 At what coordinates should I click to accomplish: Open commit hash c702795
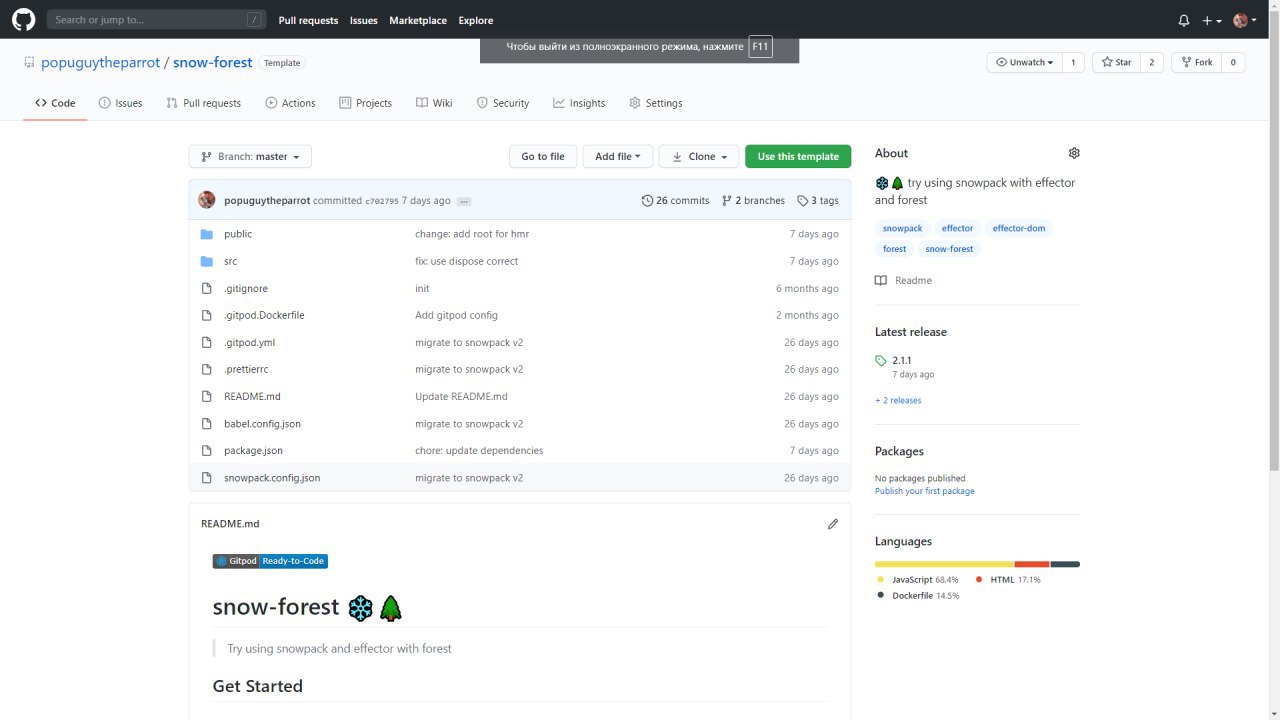[x=382, y=201]
